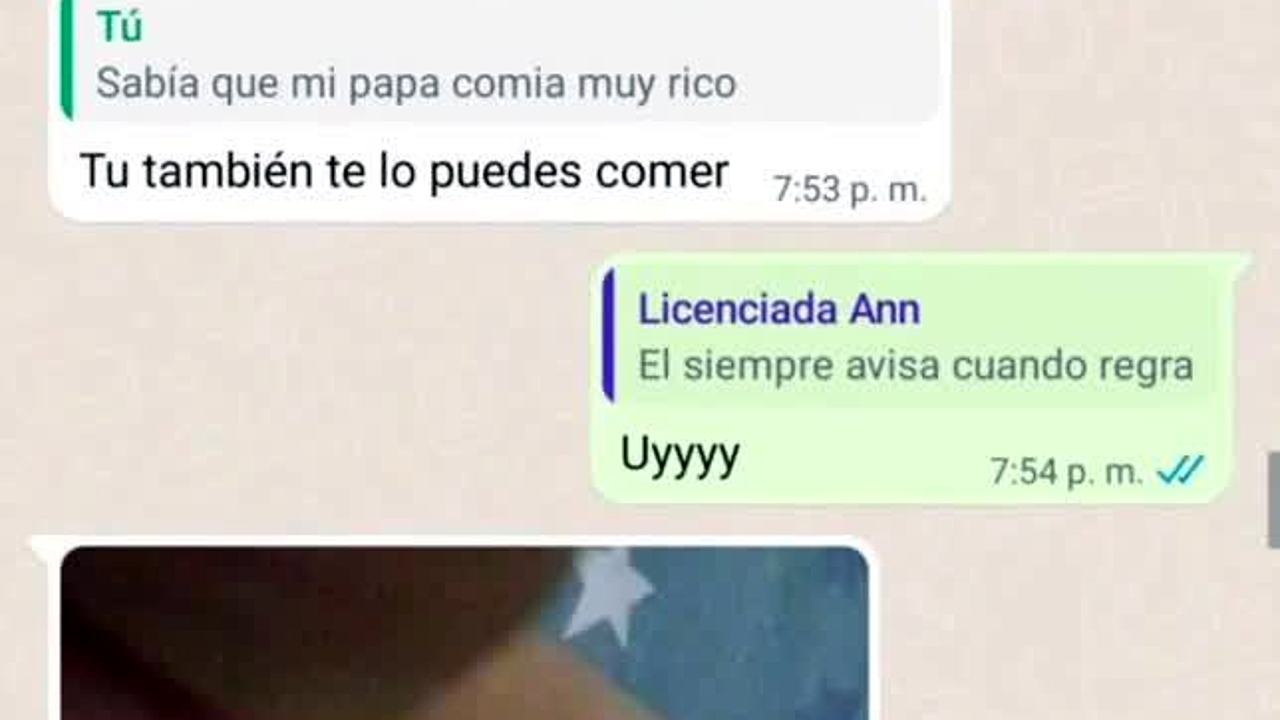This screenshot has height=720, width=1280.
Task: Open the received photo message
Action: point(464,633)
